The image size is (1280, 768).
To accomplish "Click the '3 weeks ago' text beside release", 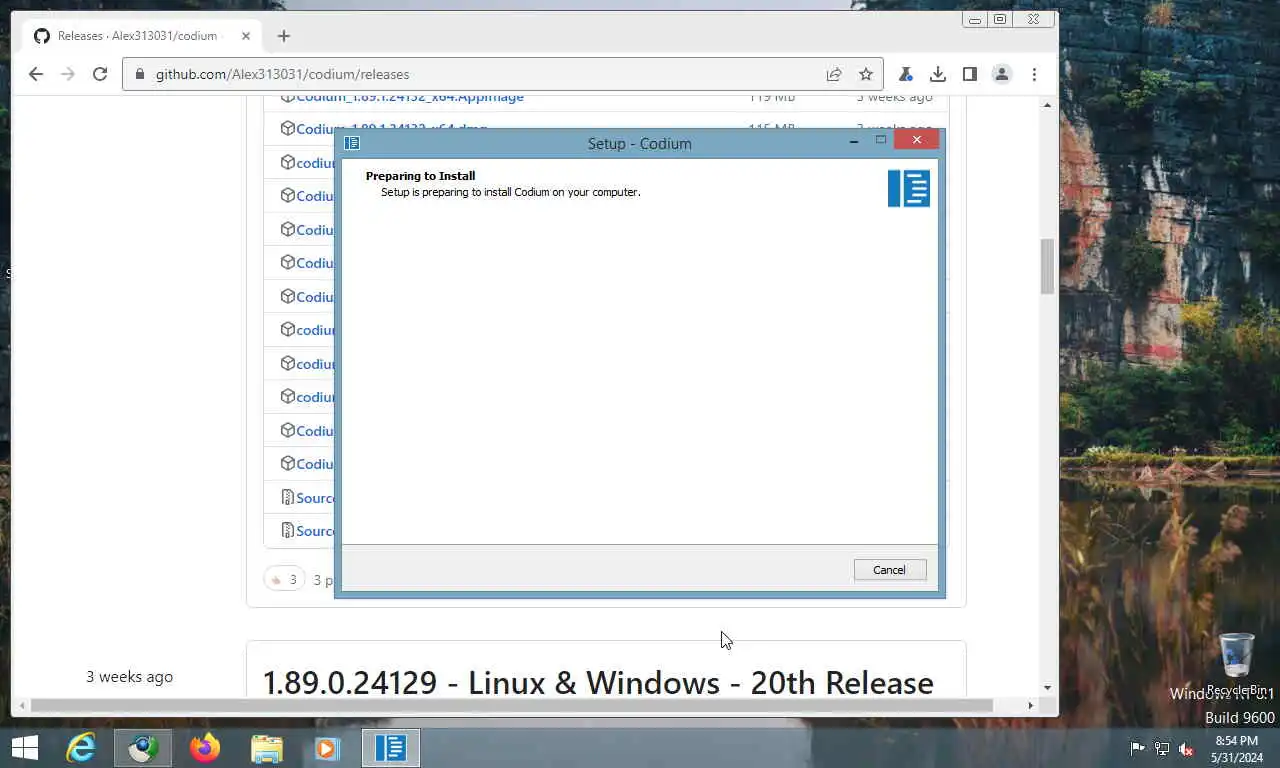I will coord(129,677).
